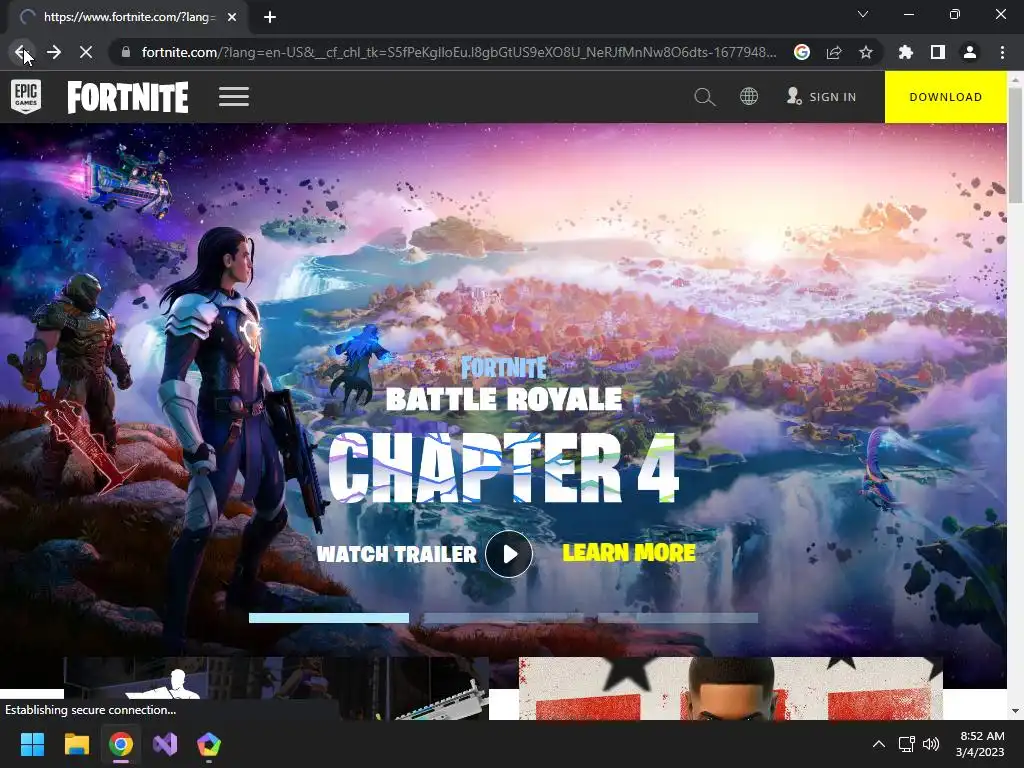Open File Explorer from taskbar
The height and width of the screenshot is (768, 1024).
pyautogui.click(x=76, y=744)
